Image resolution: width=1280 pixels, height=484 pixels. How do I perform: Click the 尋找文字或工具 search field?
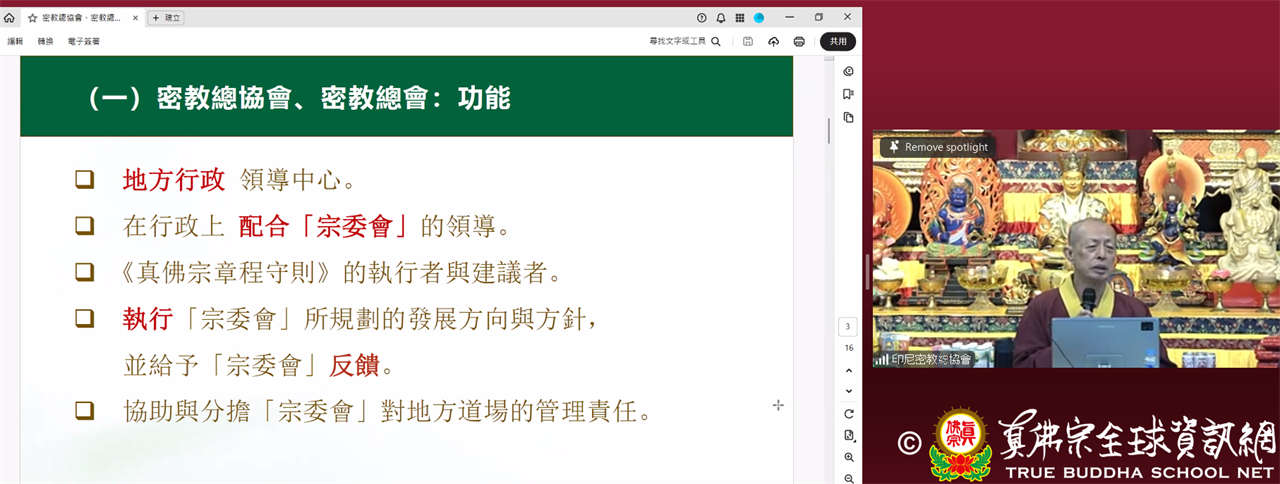684,42
